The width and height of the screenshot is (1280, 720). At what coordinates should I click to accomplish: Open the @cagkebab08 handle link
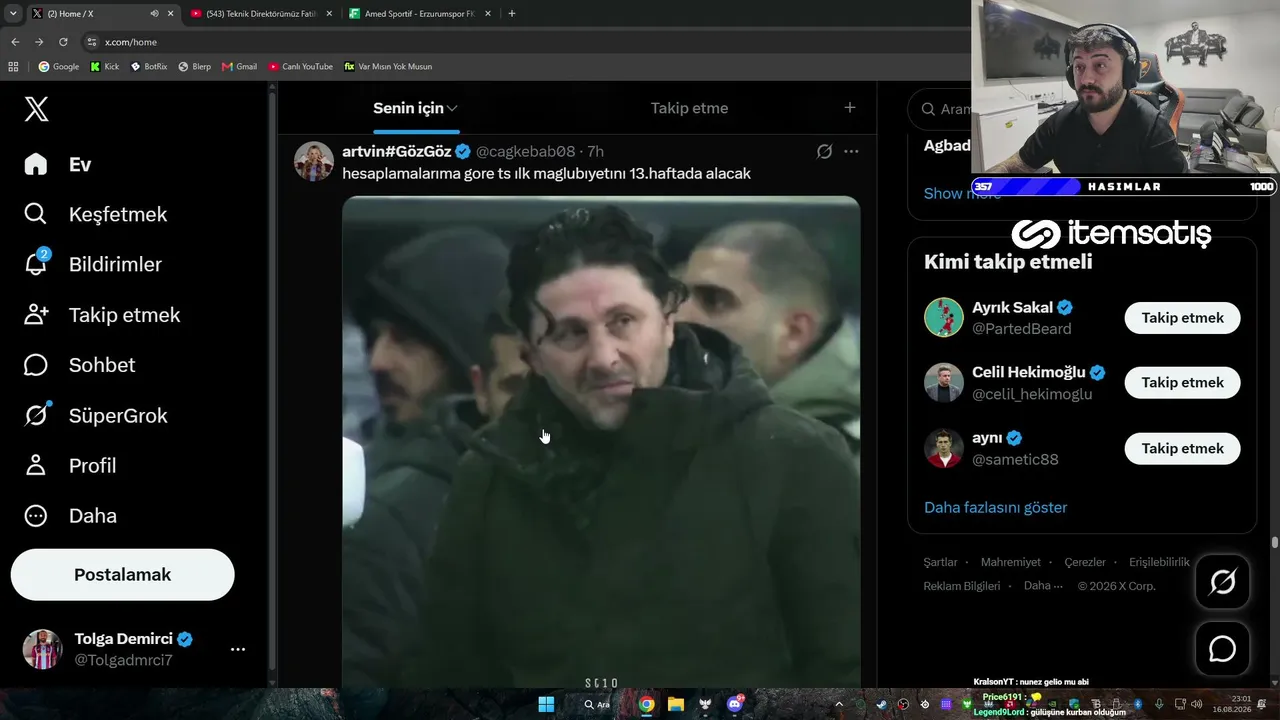(x=525, y=152)
